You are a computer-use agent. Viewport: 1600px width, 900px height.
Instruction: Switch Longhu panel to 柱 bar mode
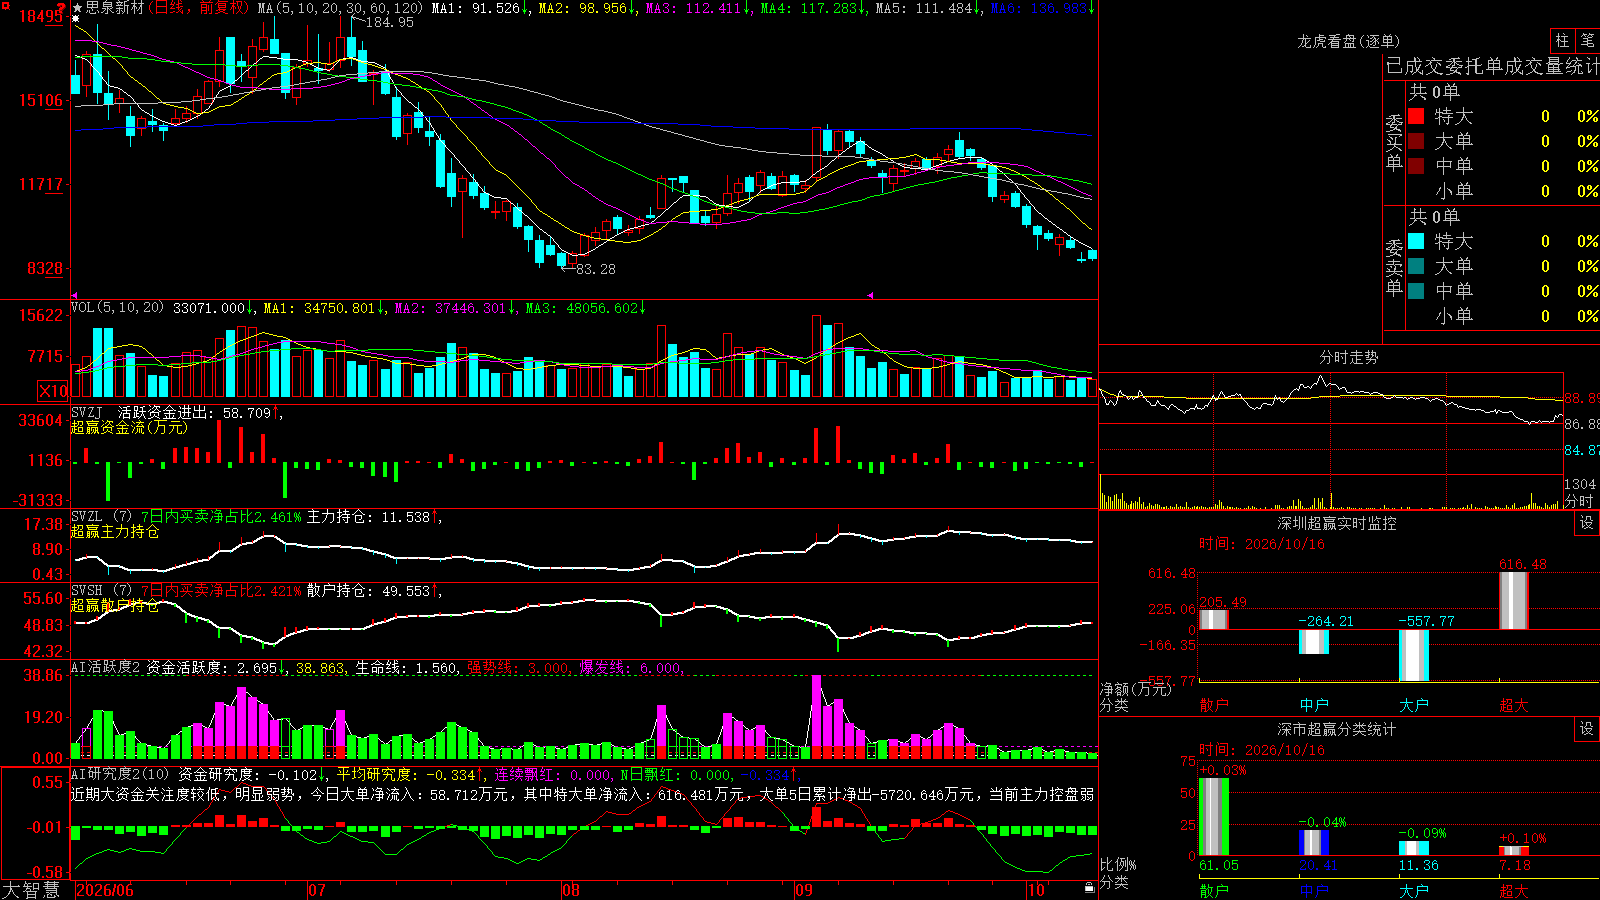(1562, 40)
